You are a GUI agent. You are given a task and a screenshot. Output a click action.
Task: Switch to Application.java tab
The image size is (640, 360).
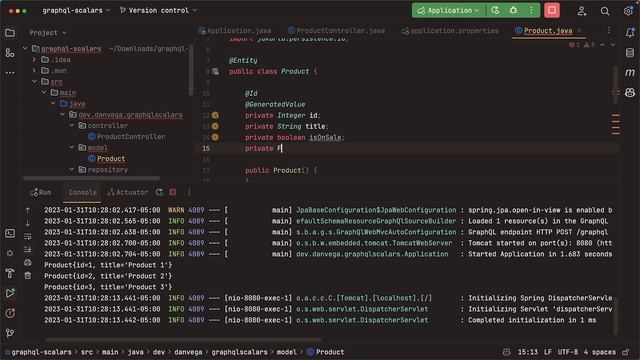pyautogui.click(x=235, y=31)
